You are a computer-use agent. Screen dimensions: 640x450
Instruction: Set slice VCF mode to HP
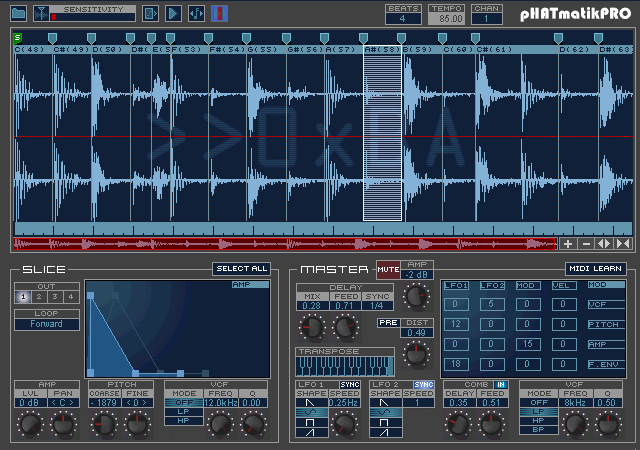(184, 421)
